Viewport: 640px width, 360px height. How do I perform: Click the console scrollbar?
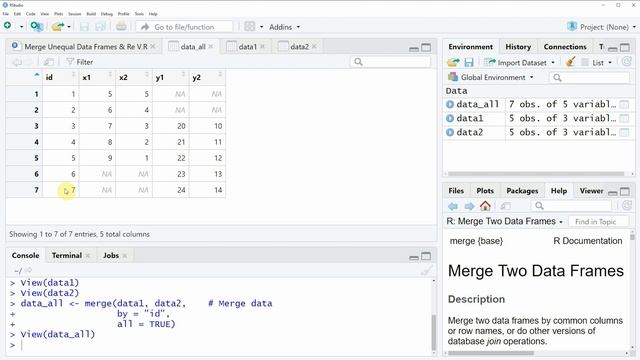433,331
